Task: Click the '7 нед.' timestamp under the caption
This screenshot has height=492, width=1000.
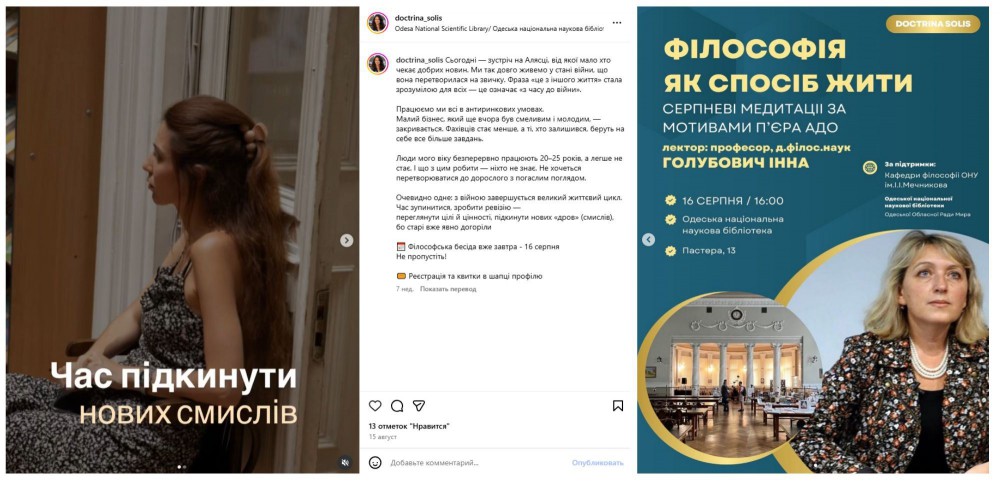Action: [405, 289]
